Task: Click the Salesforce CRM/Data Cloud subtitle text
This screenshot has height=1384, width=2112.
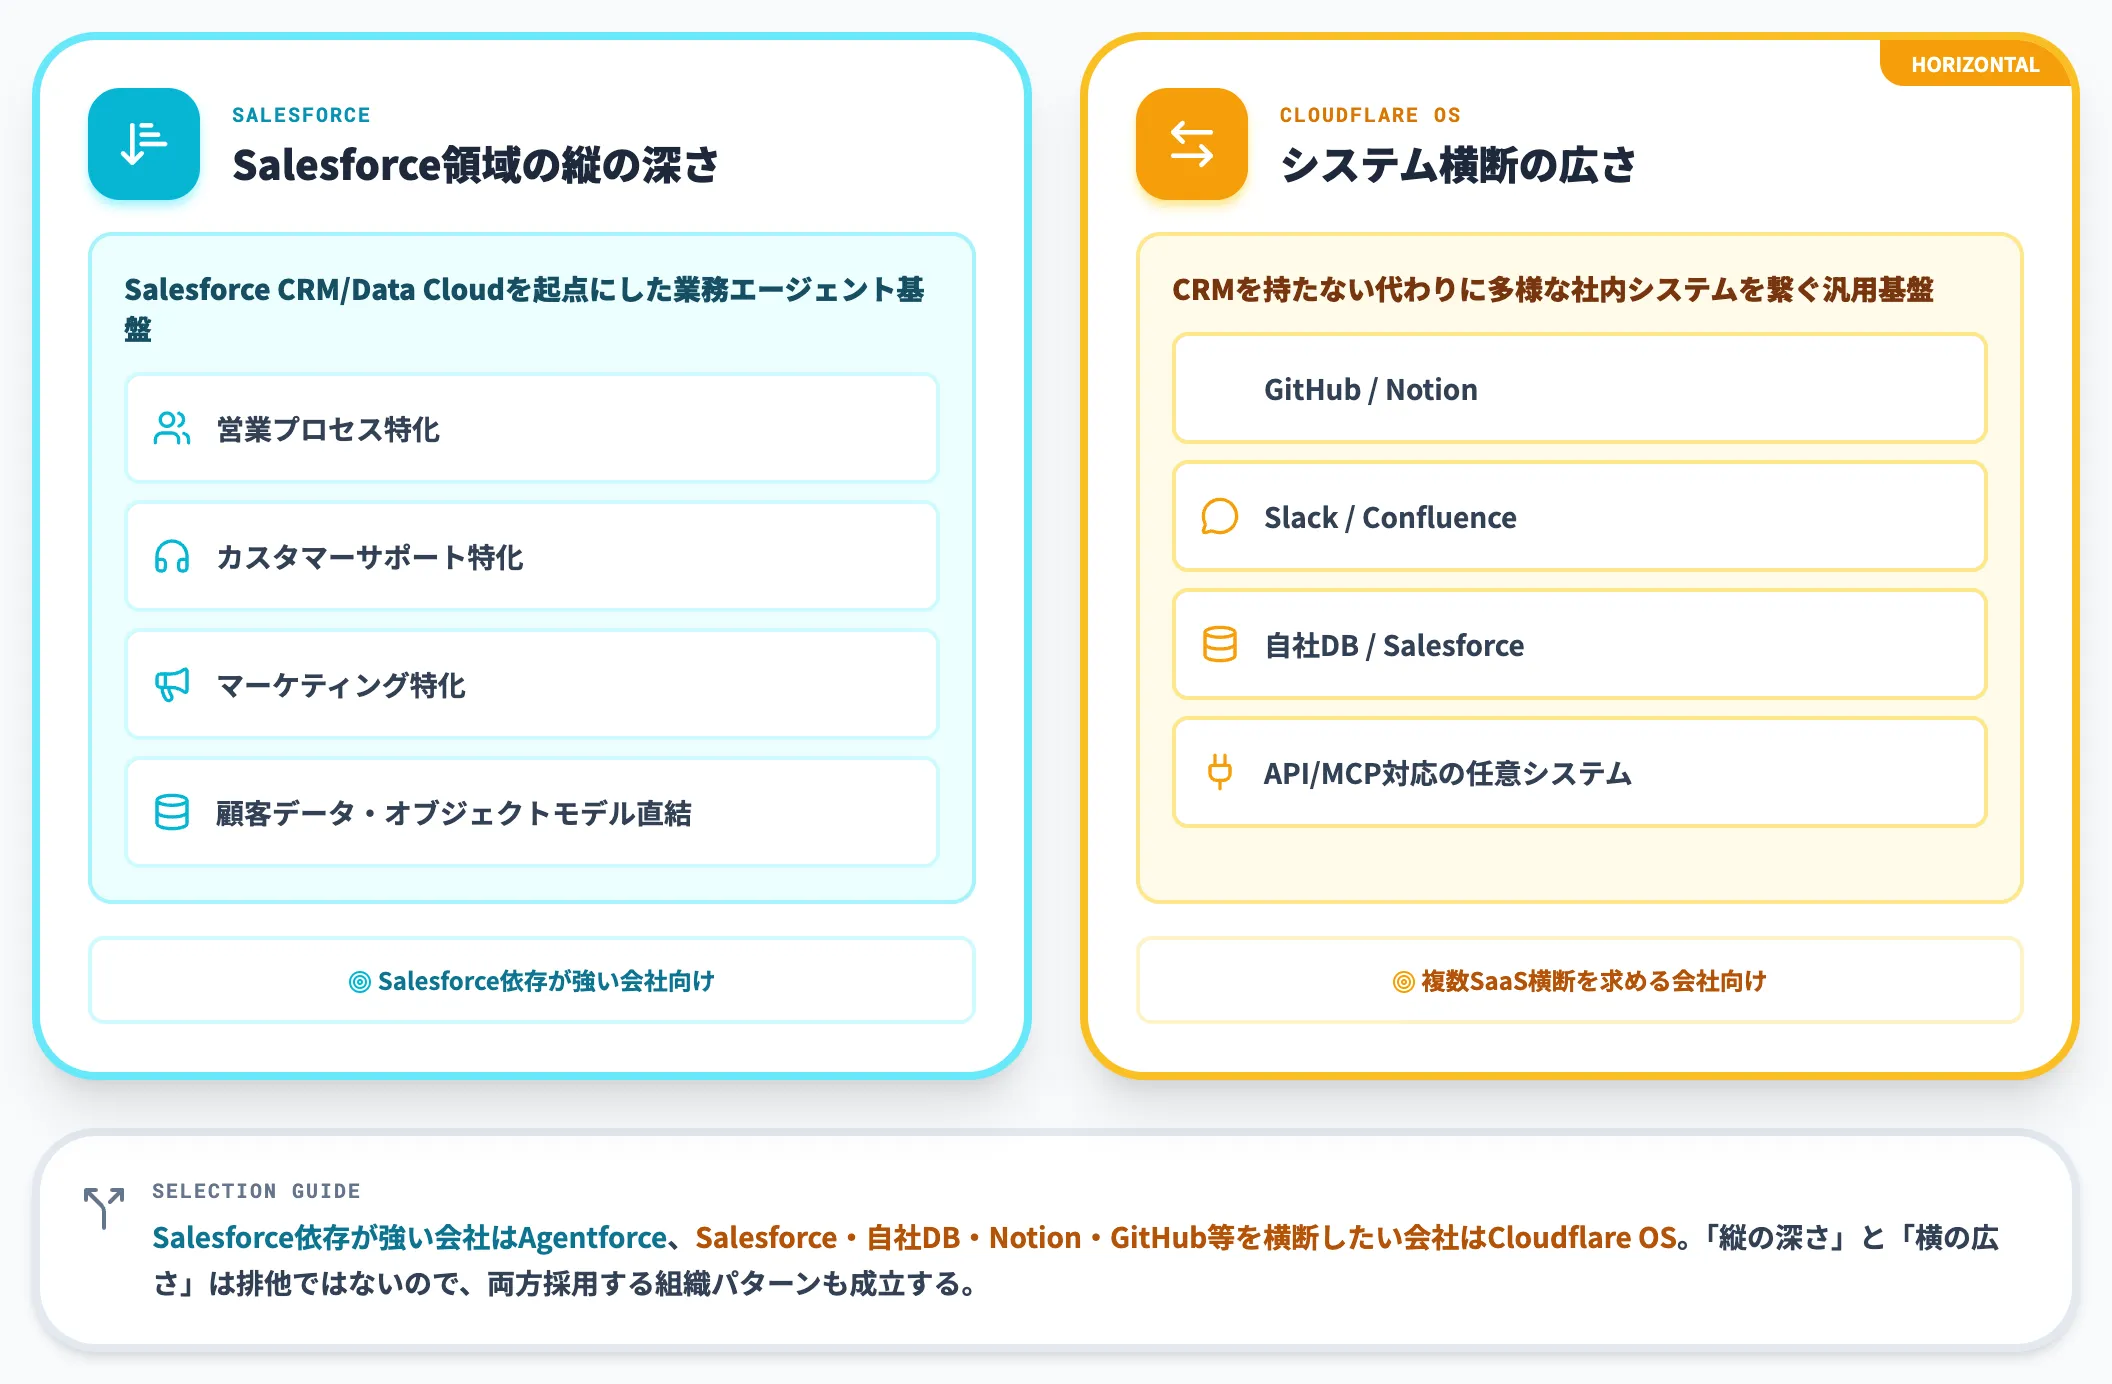Action: coord(524,309)
